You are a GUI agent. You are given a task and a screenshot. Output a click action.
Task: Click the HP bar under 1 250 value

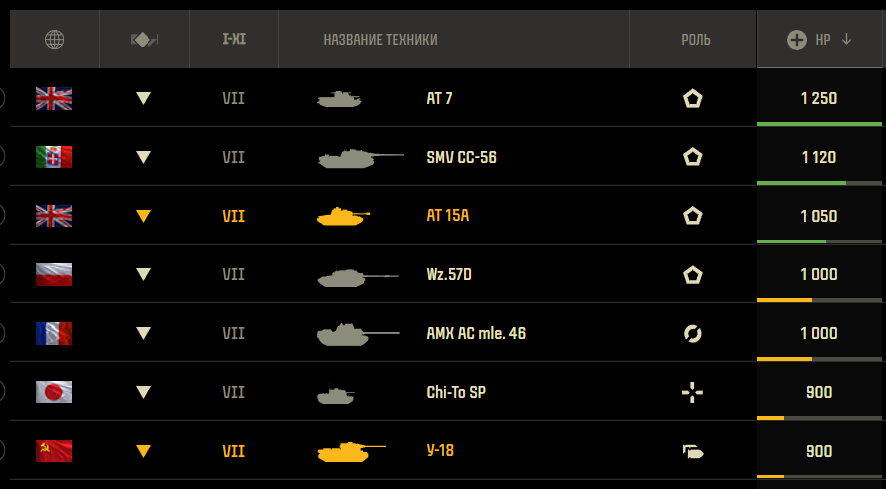pos(820,124)
